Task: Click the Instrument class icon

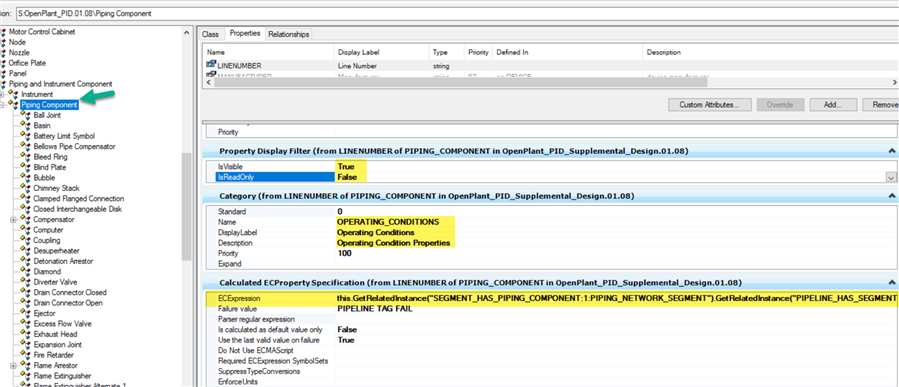Action: (13, 94)
